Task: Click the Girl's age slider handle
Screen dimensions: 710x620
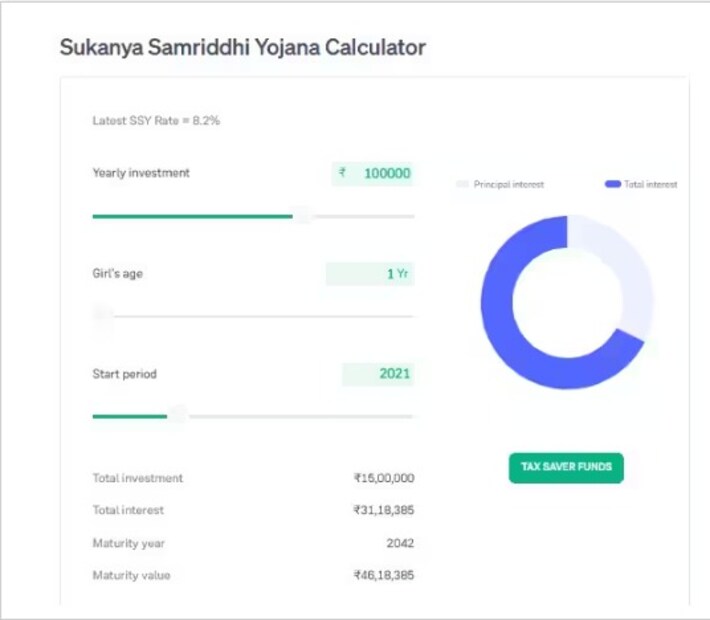Action: click(x=102, y=316)
